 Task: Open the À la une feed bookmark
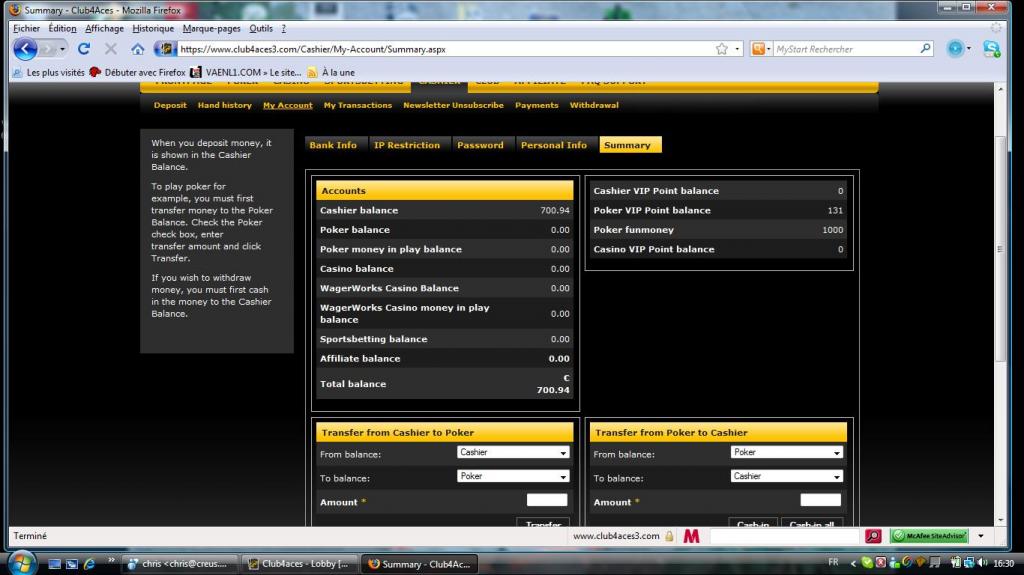pyautogui.click(x=331, y=73)
